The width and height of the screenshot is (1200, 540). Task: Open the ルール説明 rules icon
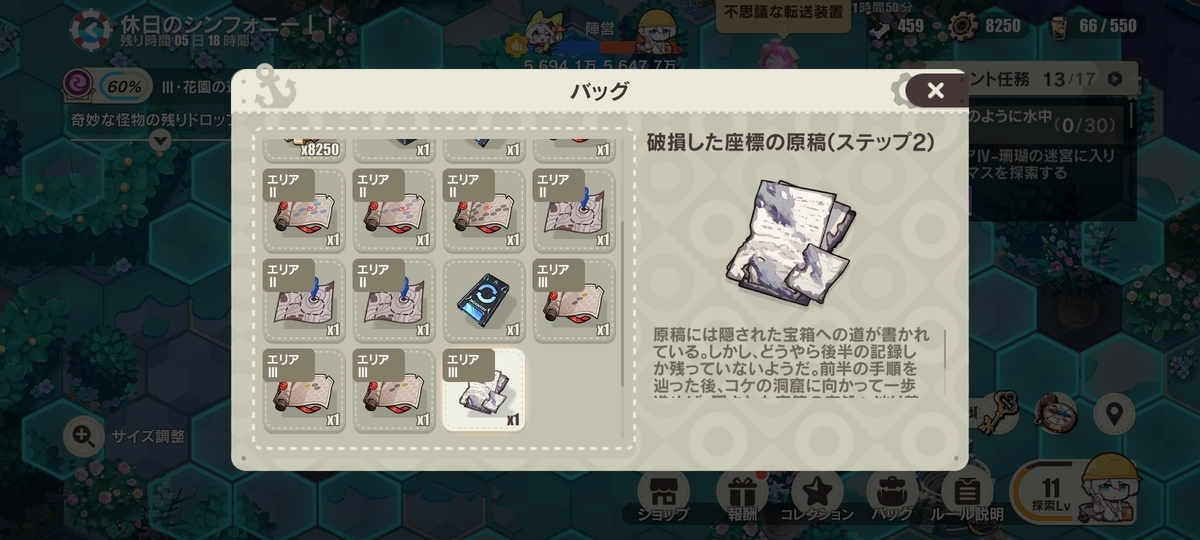coord(965,497)
